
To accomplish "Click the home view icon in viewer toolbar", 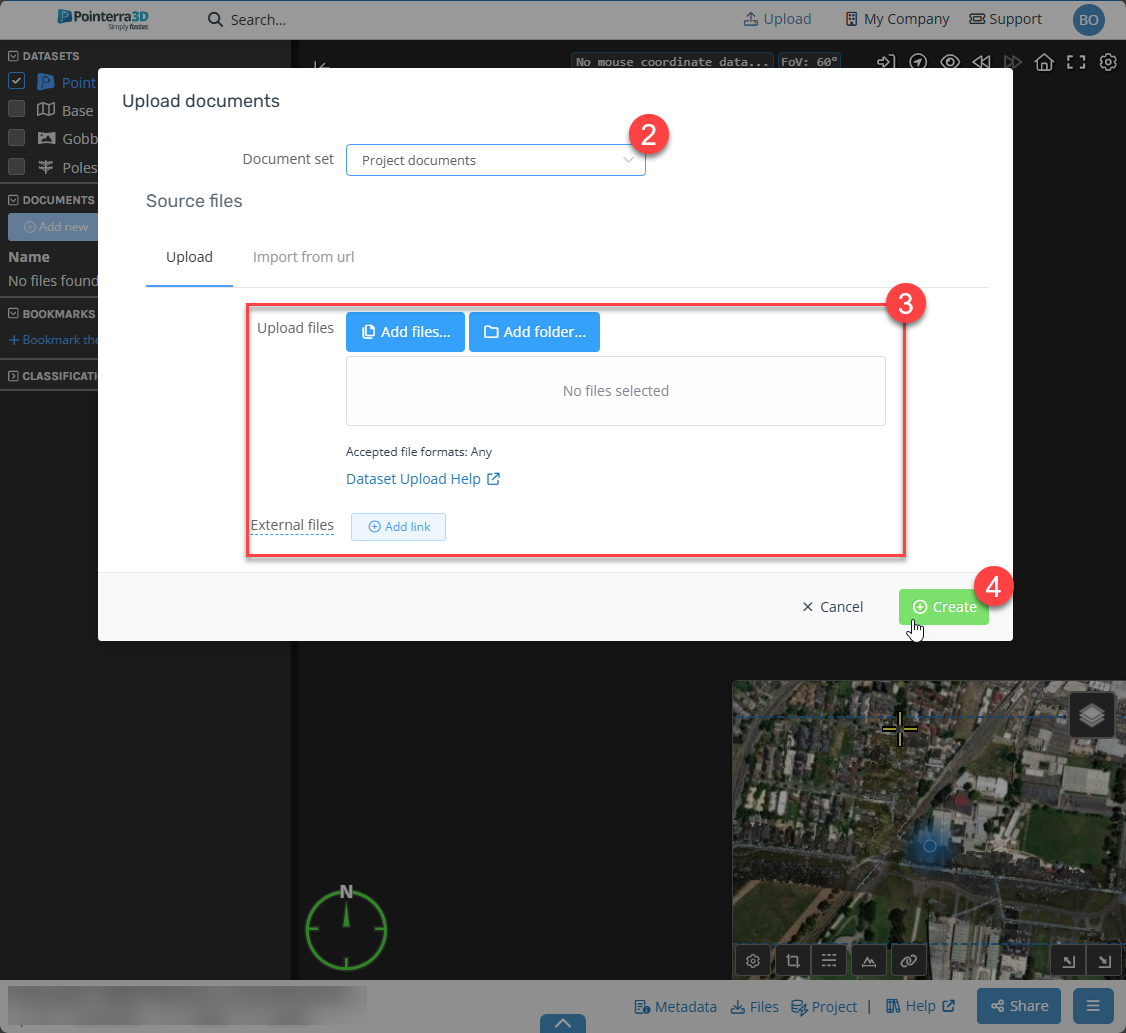I will point(1044,62).
